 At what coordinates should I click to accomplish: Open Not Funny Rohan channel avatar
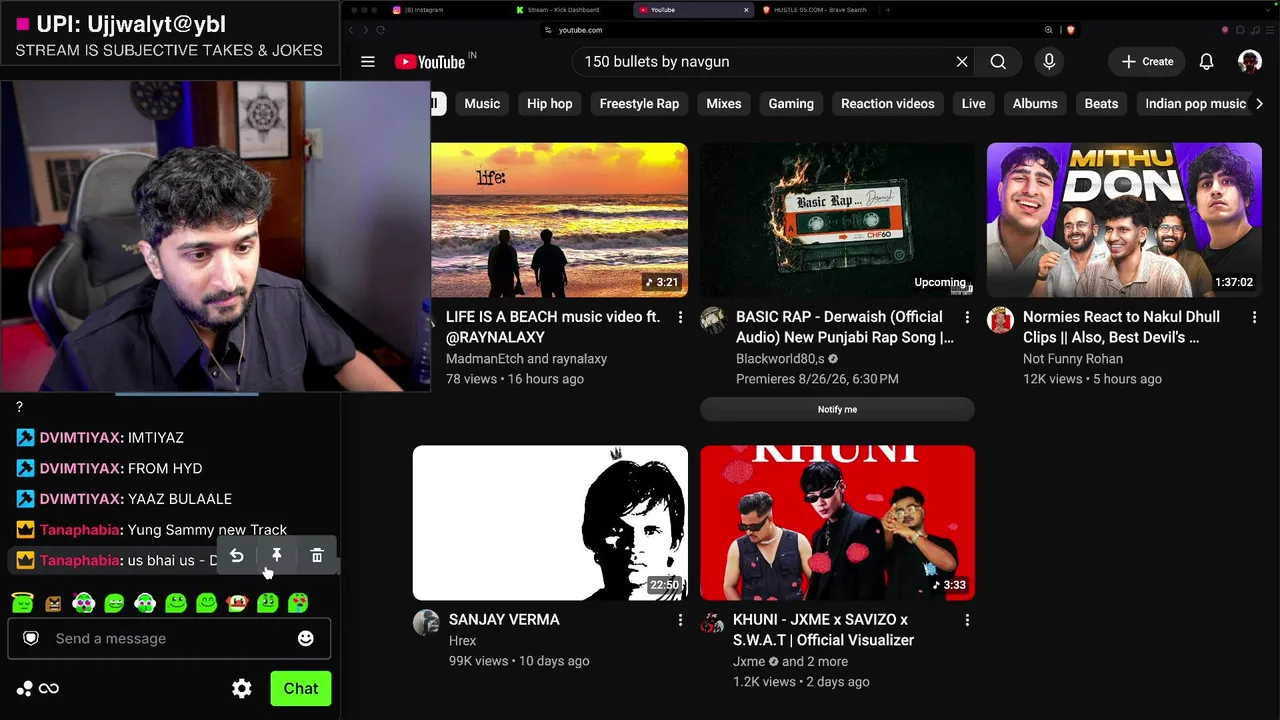click(1000, 320)
